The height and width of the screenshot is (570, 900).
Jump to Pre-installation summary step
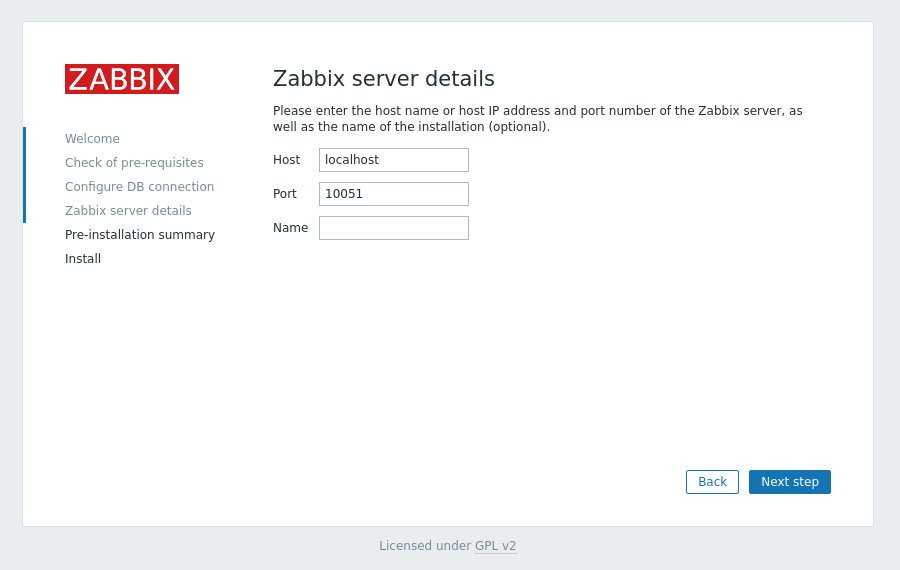tap(140, 235)
